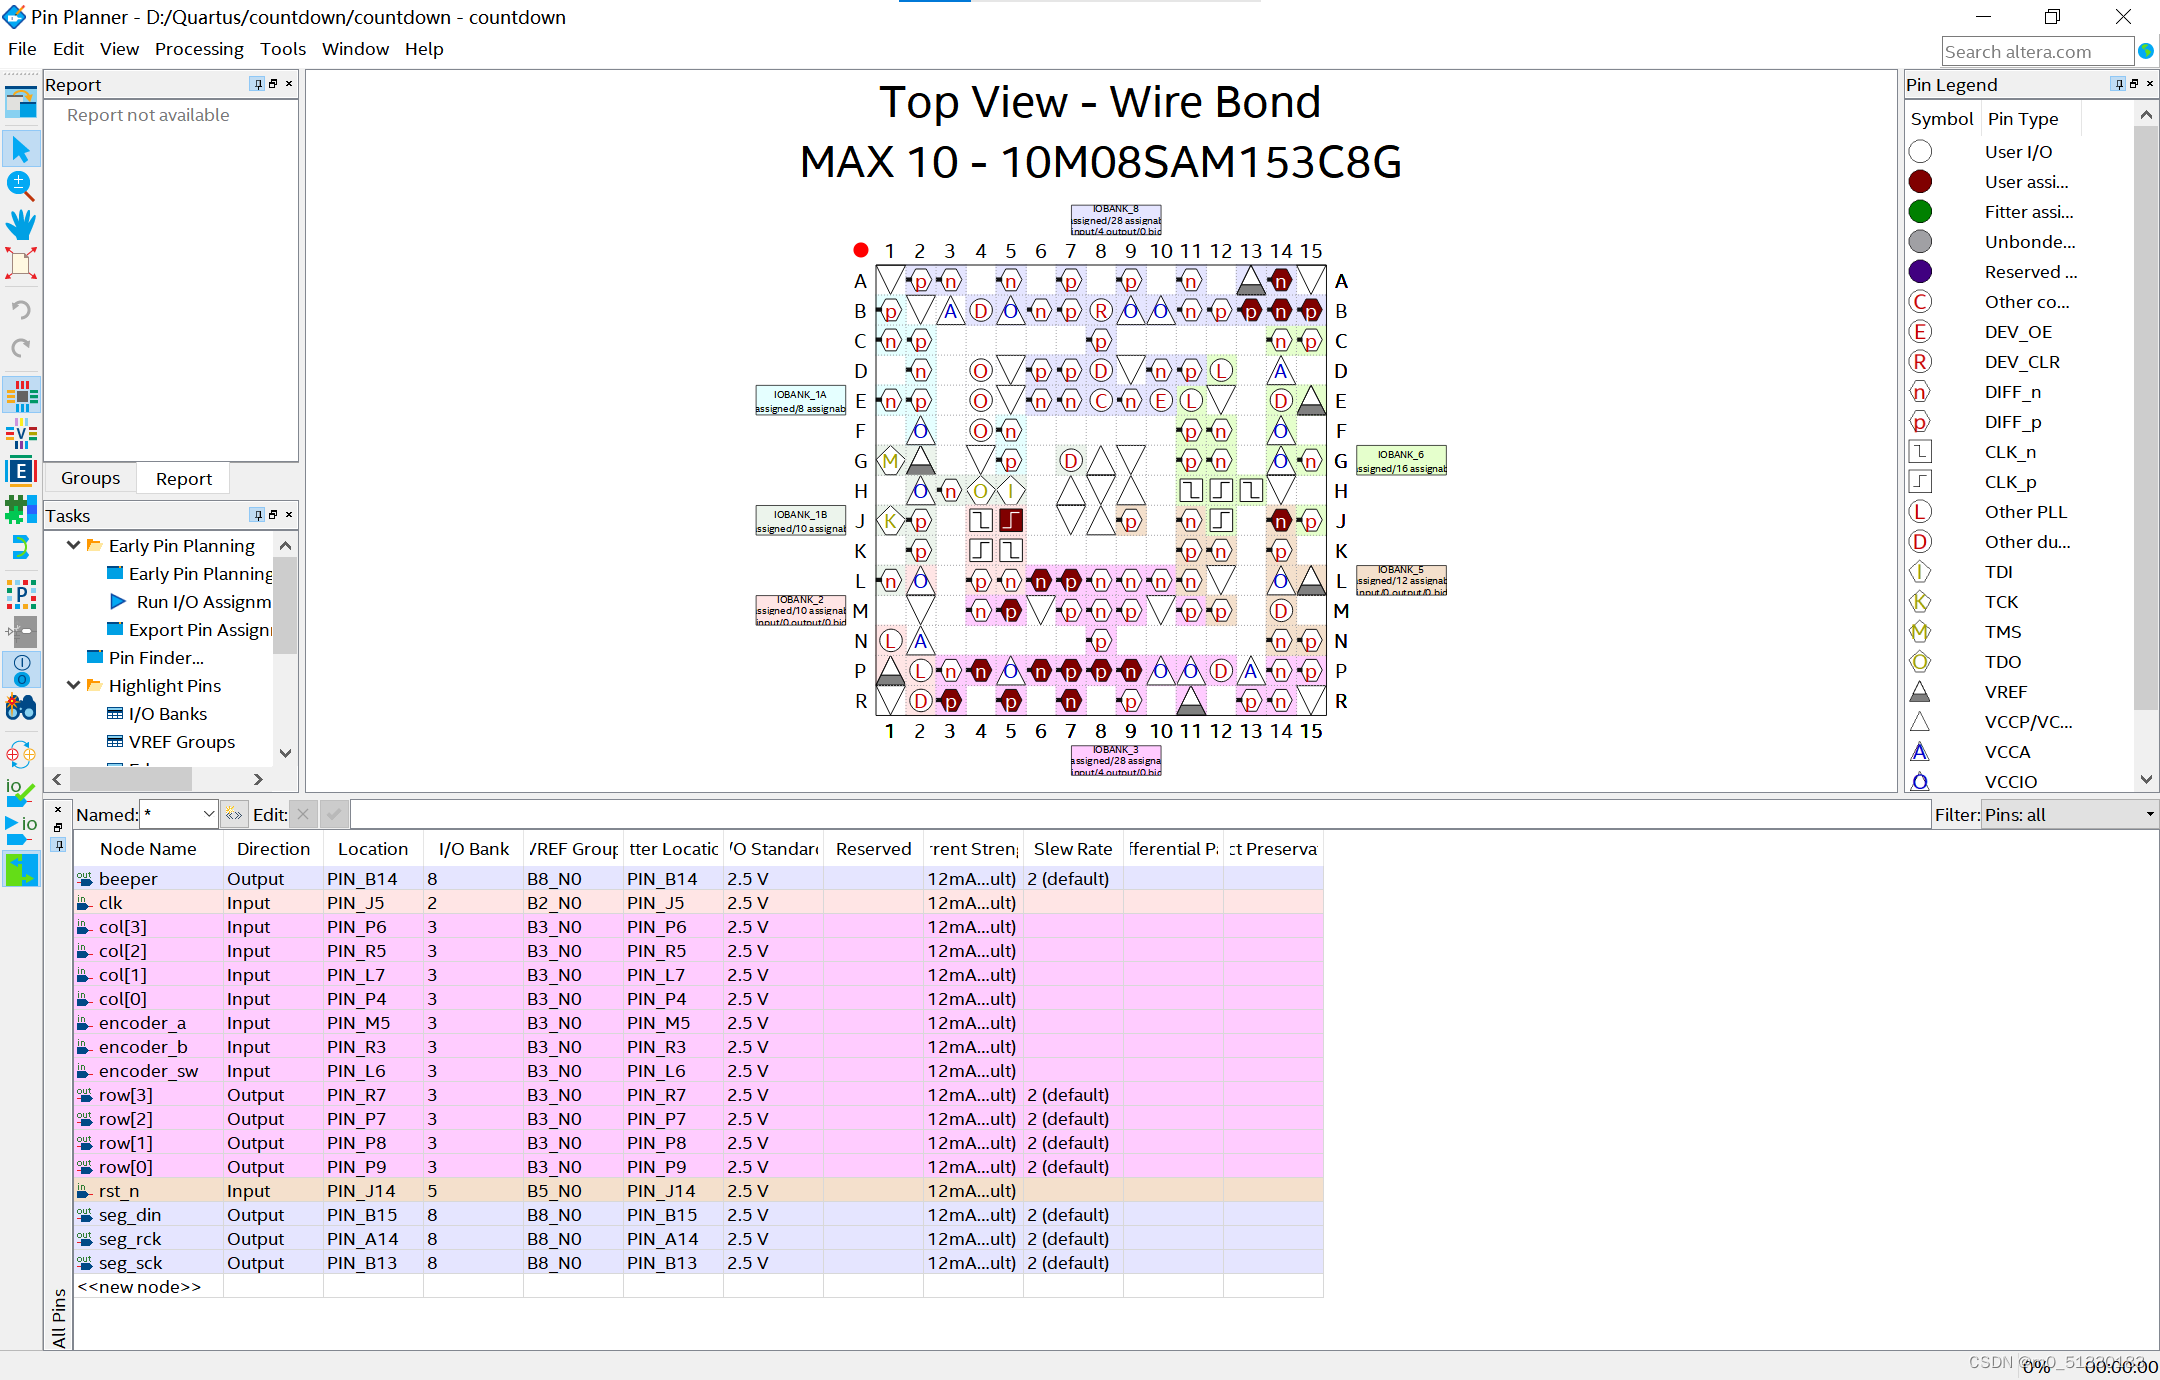This screenshot has height=1380, width=2160.
Task: Select the beeper node row
Action: tap(699, 879)
